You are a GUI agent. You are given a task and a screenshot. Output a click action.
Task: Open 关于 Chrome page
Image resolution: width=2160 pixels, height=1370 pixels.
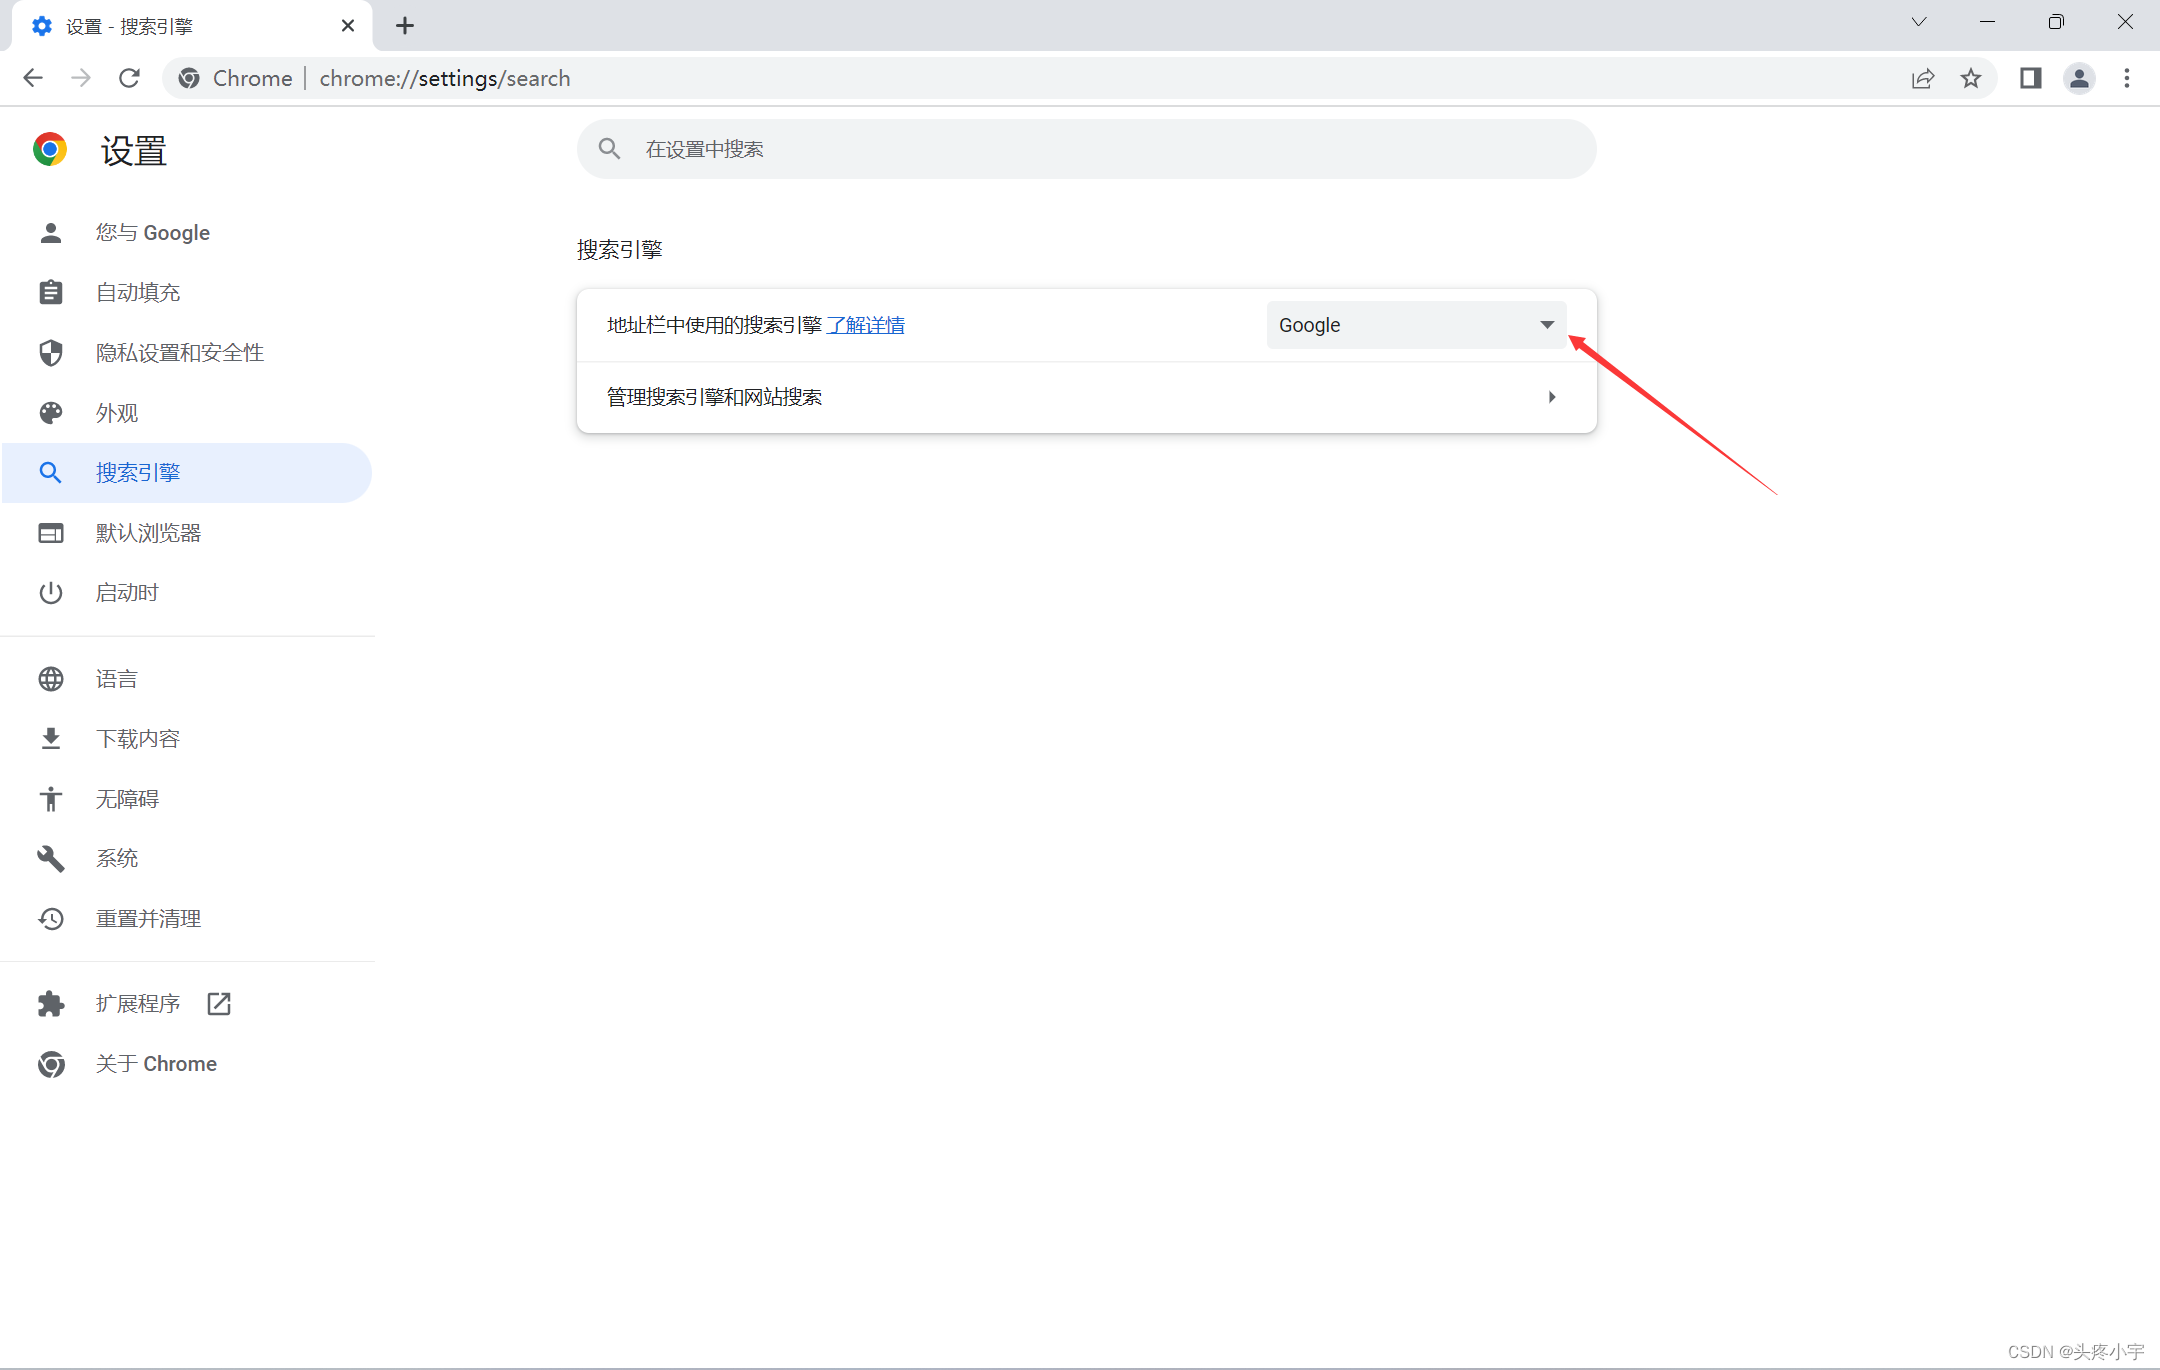pos(188,1064)
